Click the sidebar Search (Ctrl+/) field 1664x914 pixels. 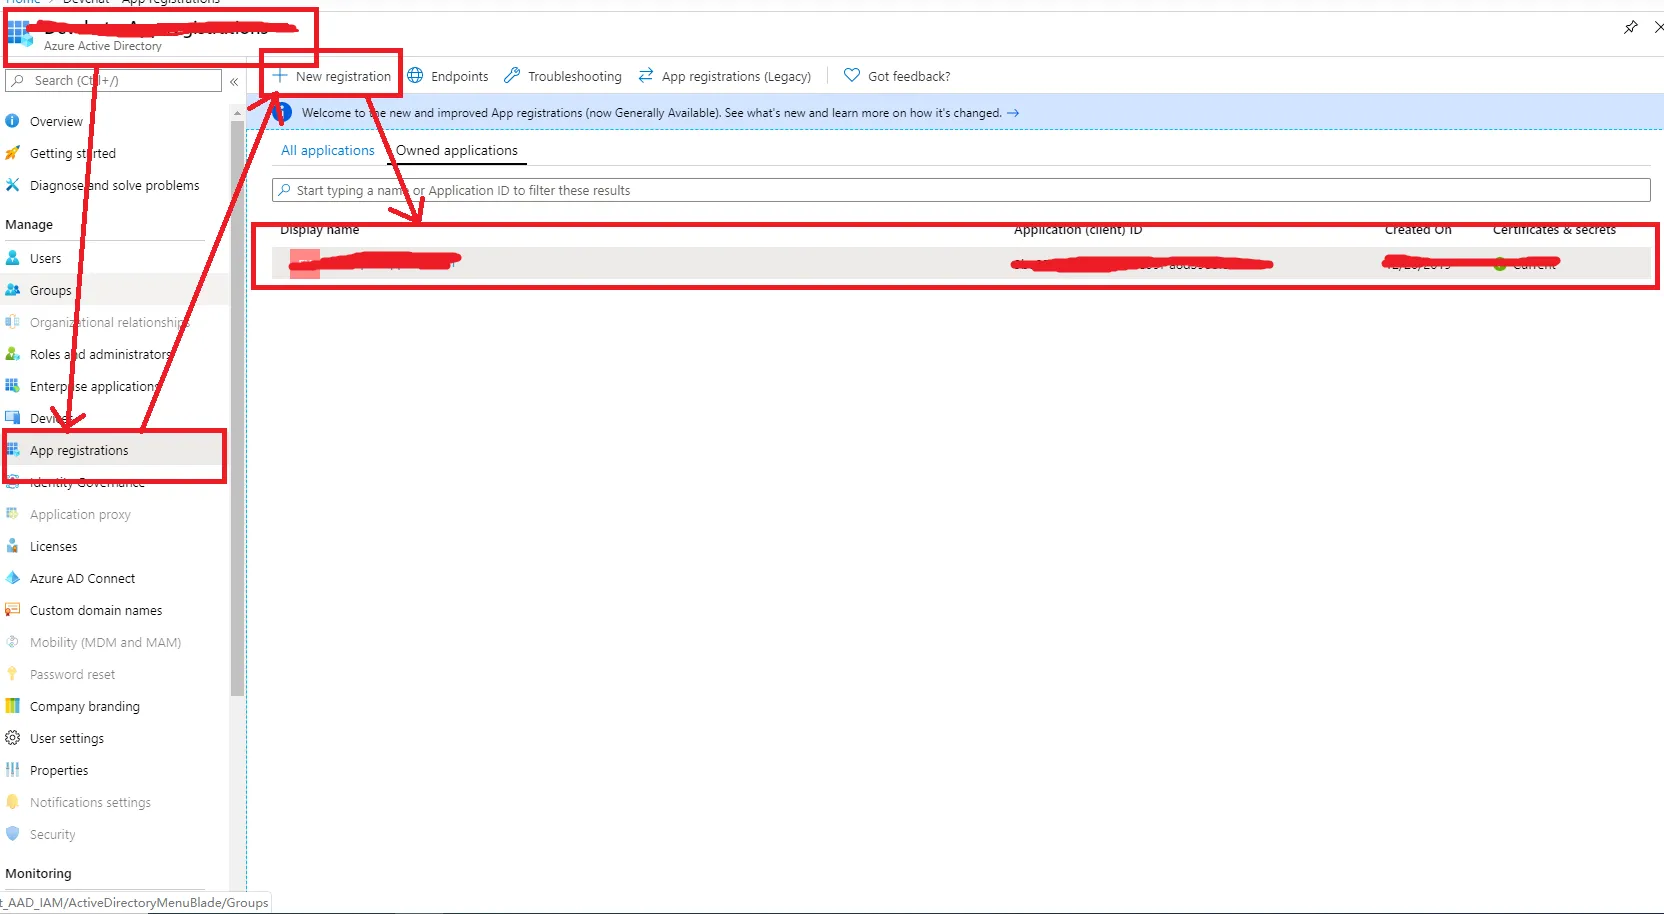tap(114, 81)
